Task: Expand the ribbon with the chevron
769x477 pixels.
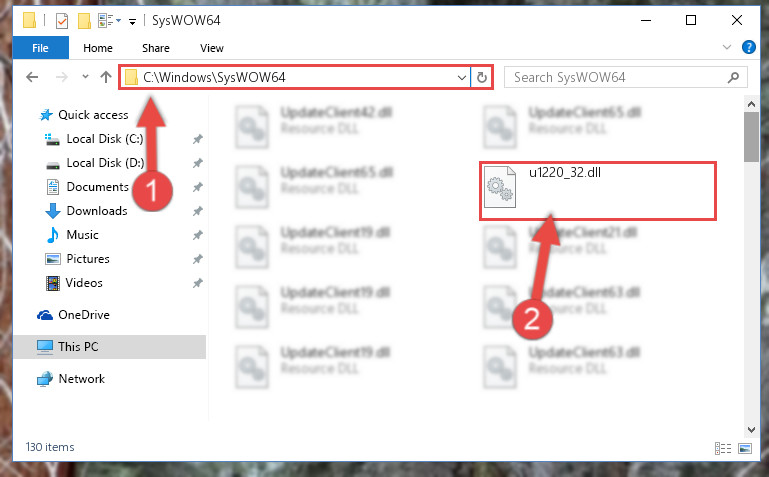Action: 727,48
